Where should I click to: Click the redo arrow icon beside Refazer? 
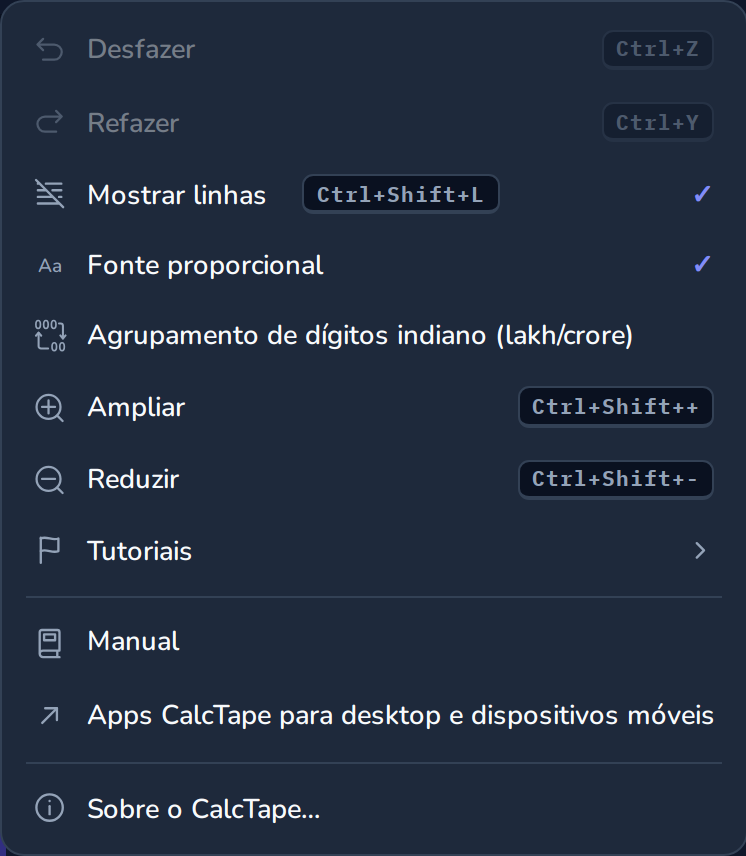(50, 122)
